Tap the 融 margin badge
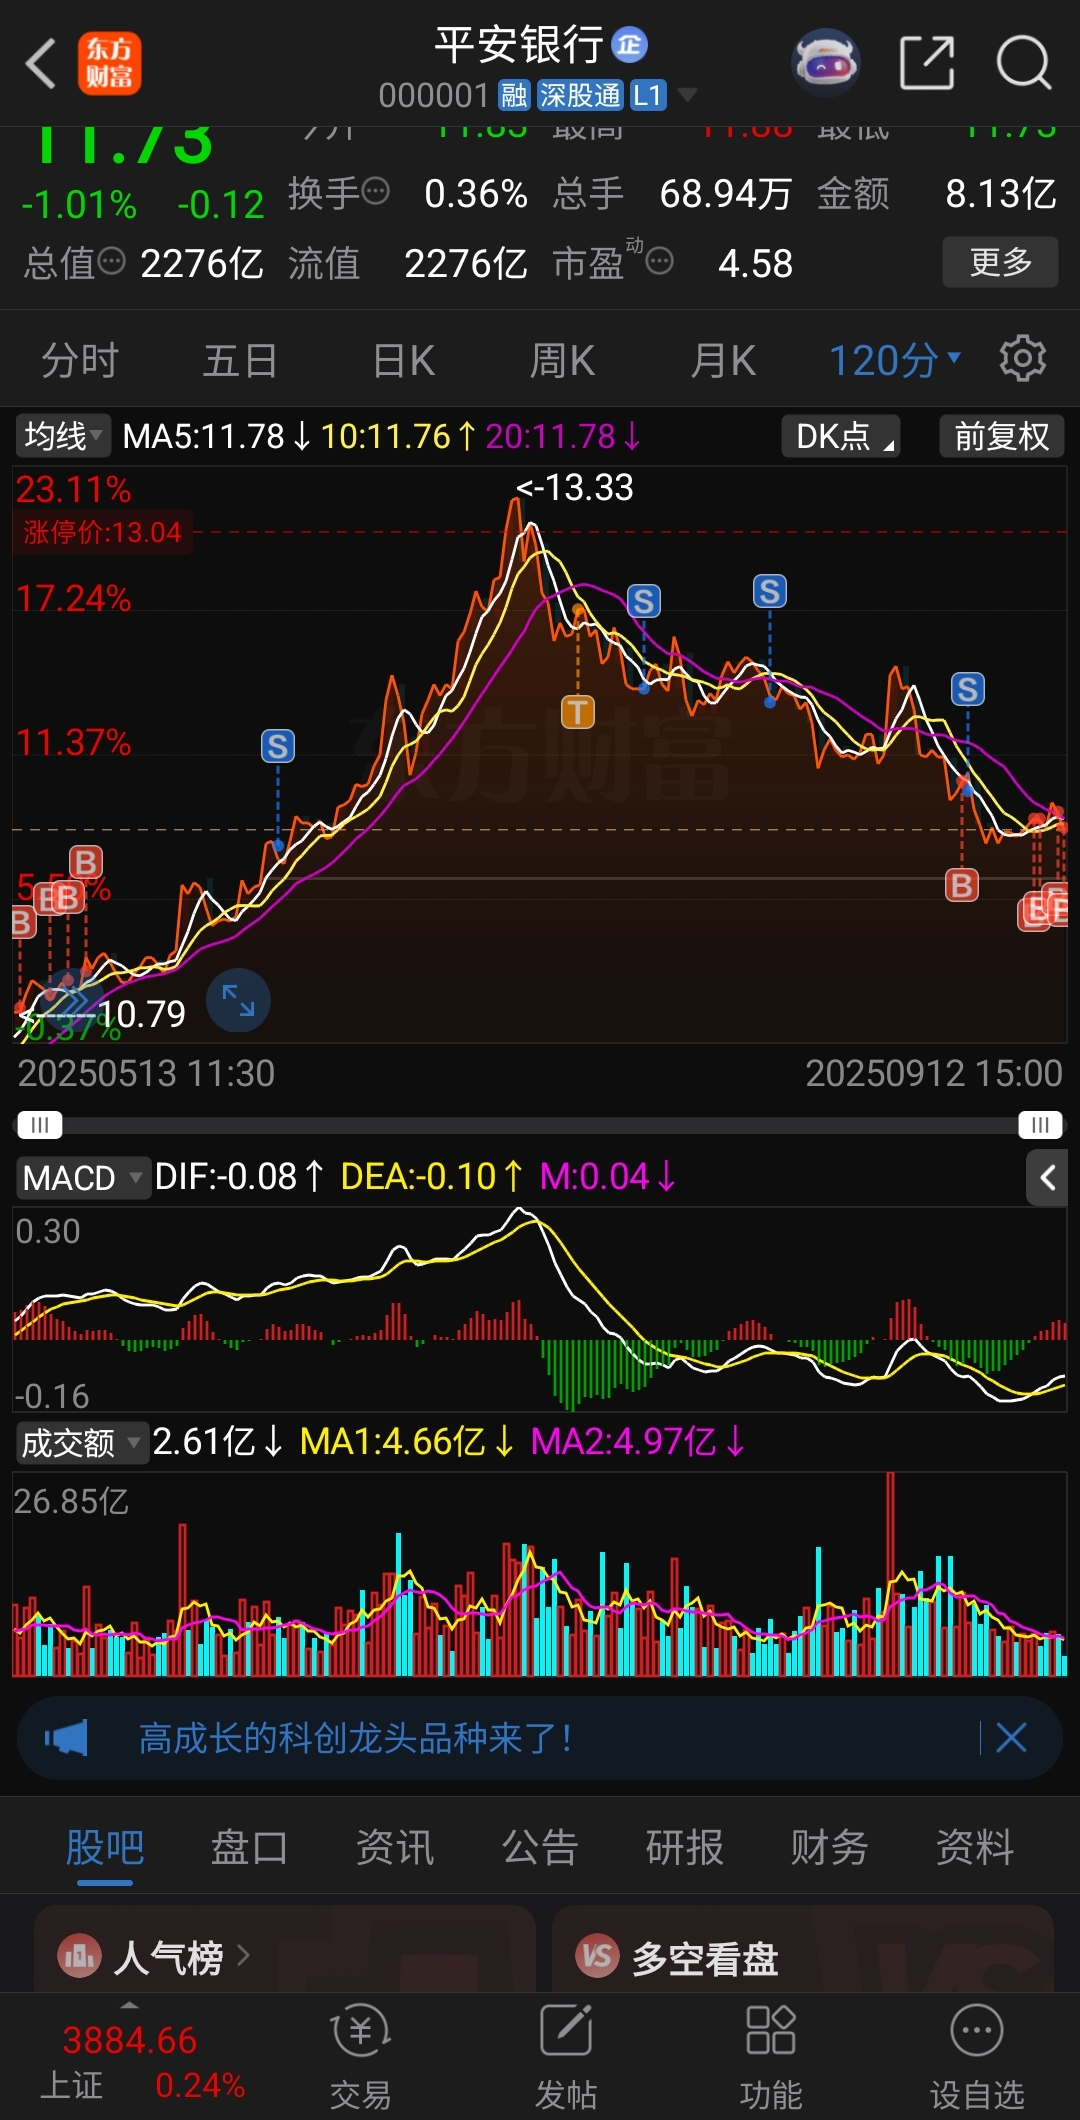Viewport: 1080px width, 2120px height. coord(514,96)
